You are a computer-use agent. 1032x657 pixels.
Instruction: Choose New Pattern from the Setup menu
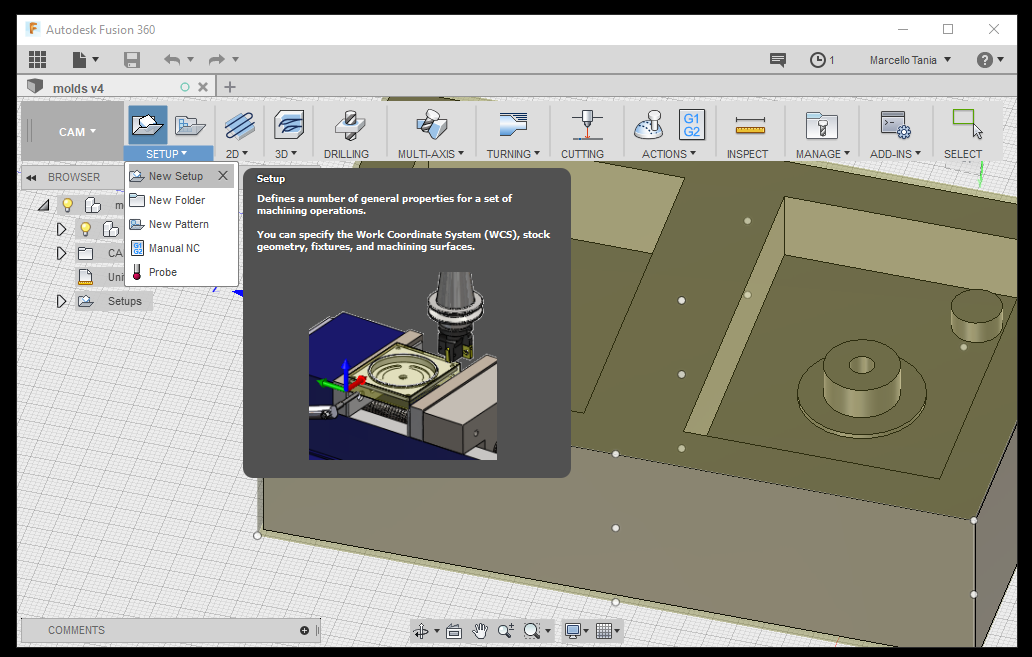(181, 224)
